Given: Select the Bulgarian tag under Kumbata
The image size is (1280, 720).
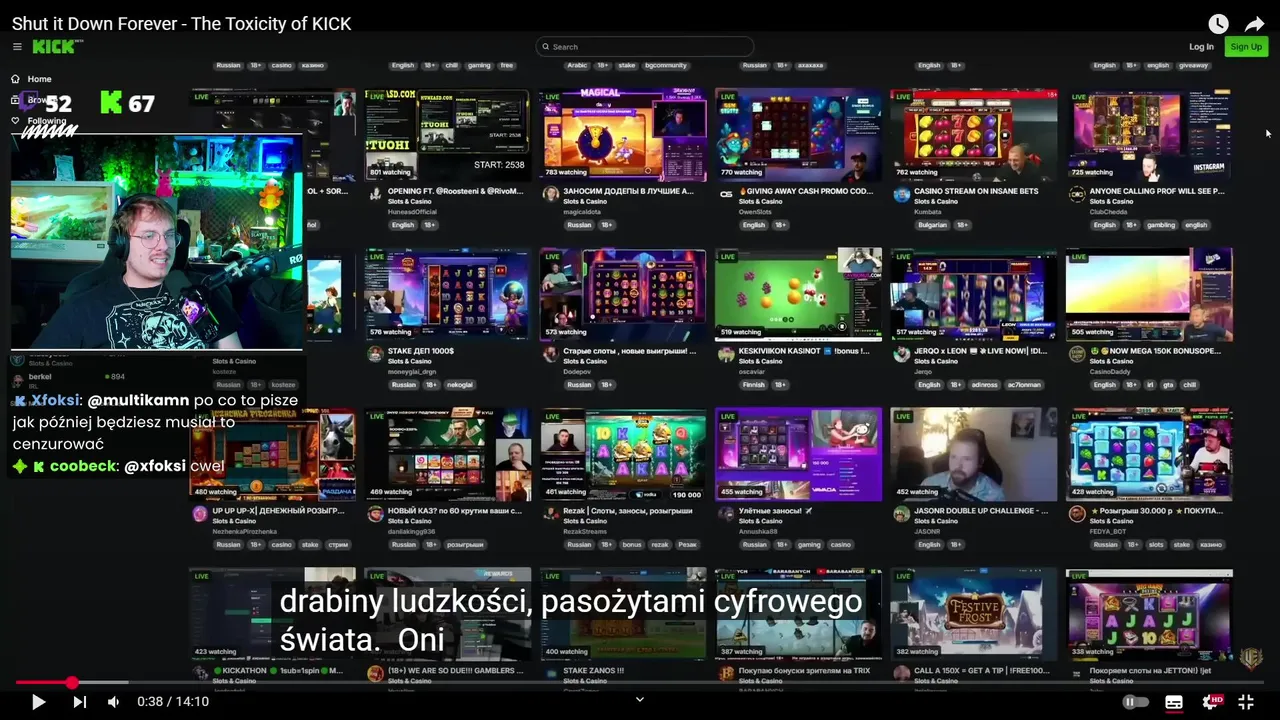Looking at the screenshot, I should [930, 225].
